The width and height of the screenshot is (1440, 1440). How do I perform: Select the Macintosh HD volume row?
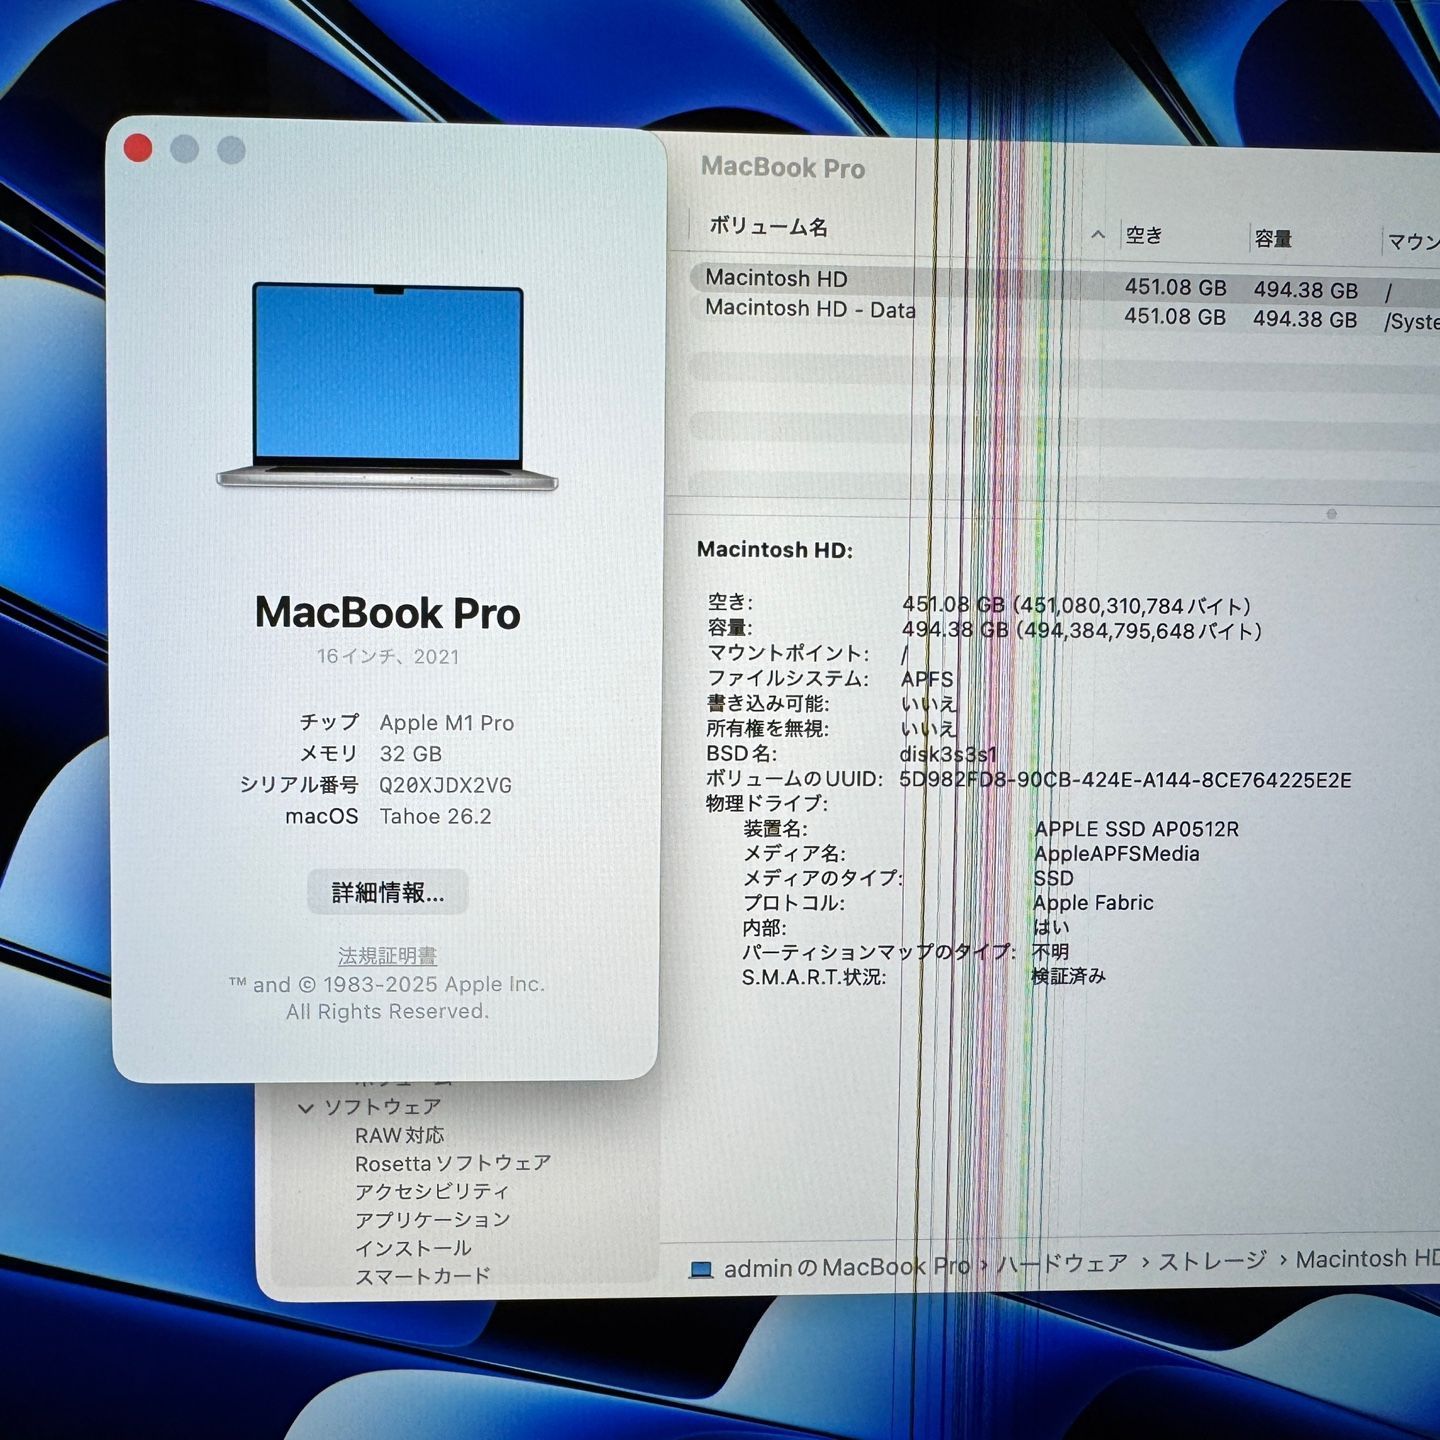click(1065, 282)
